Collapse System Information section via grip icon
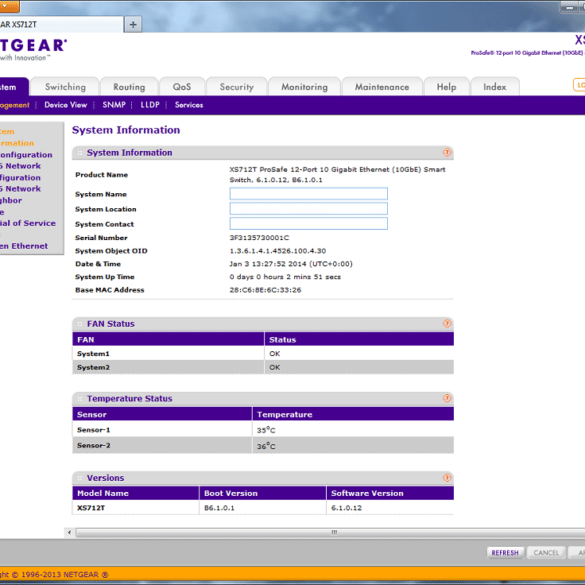Image resolution: width=585 pixels, height=585 pixels. tap(79, 153)
